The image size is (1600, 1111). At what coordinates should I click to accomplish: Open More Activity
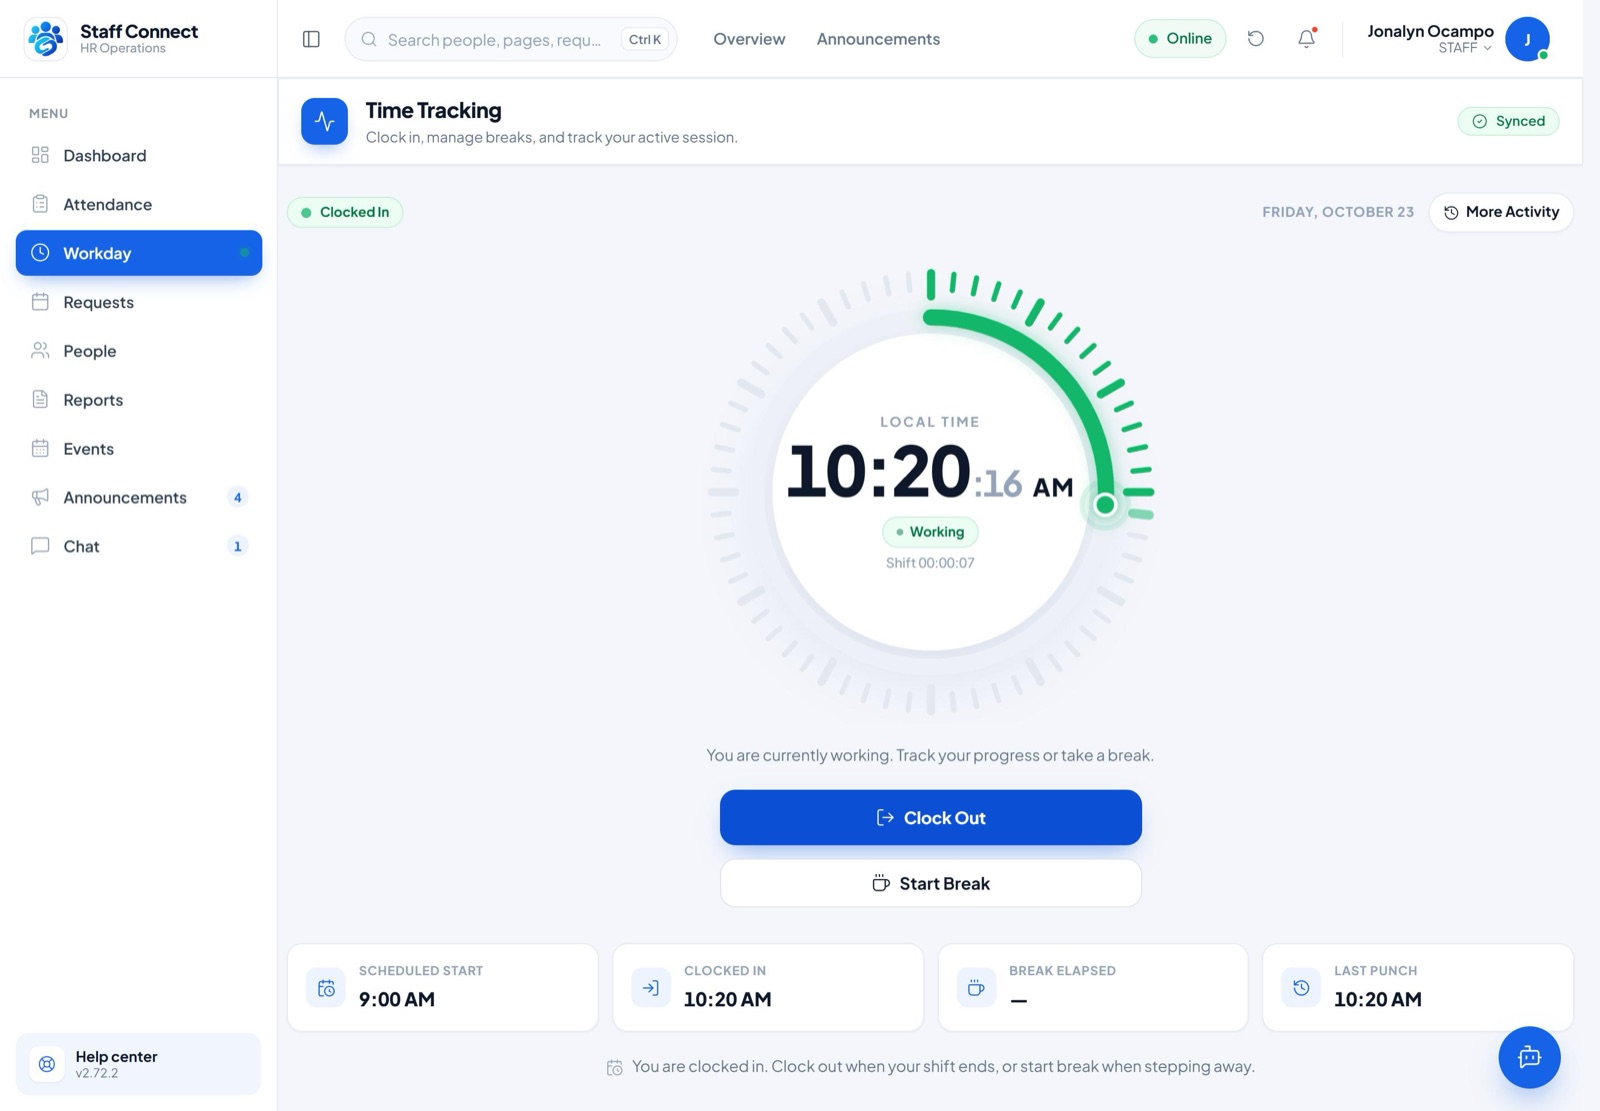click(x=1501, y=212)
